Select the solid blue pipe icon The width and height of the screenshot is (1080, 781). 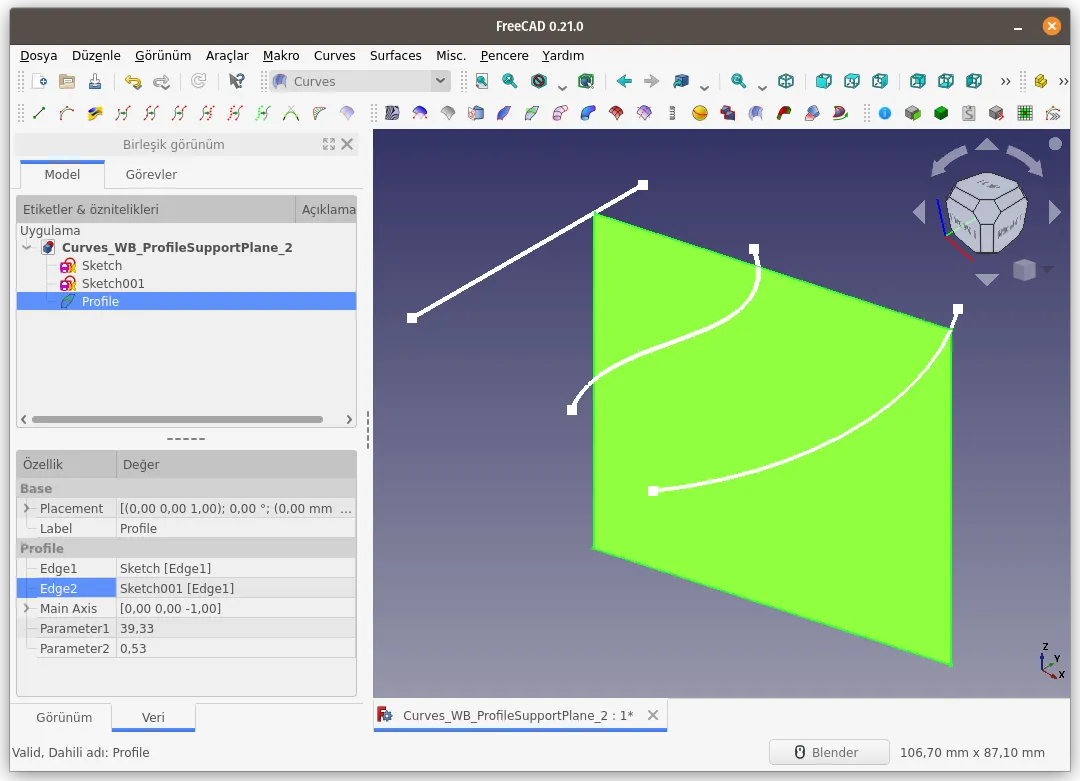[588, 113]
